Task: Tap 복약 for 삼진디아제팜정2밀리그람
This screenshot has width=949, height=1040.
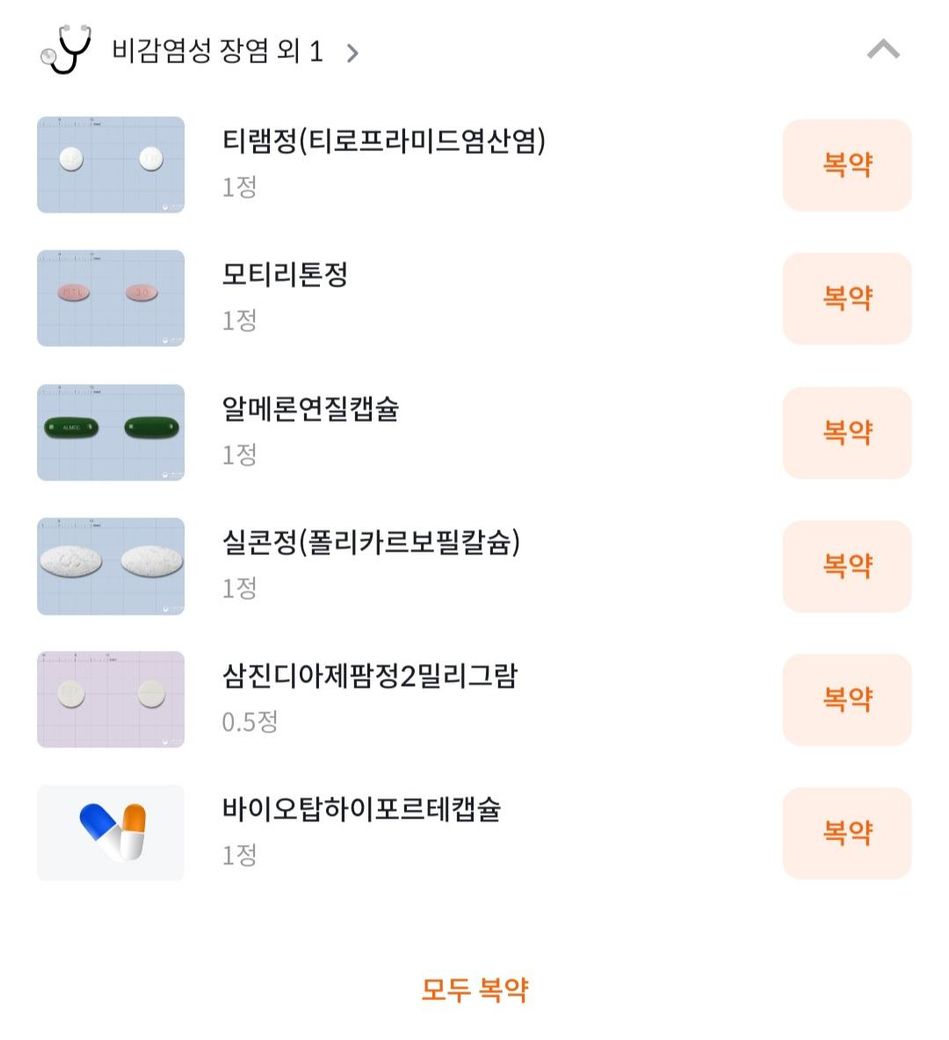Action: point(846,699)
